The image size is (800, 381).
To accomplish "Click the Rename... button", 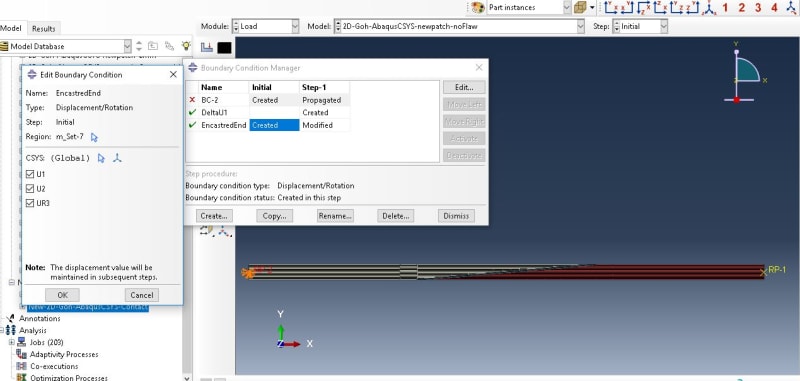I will point(335,216).
